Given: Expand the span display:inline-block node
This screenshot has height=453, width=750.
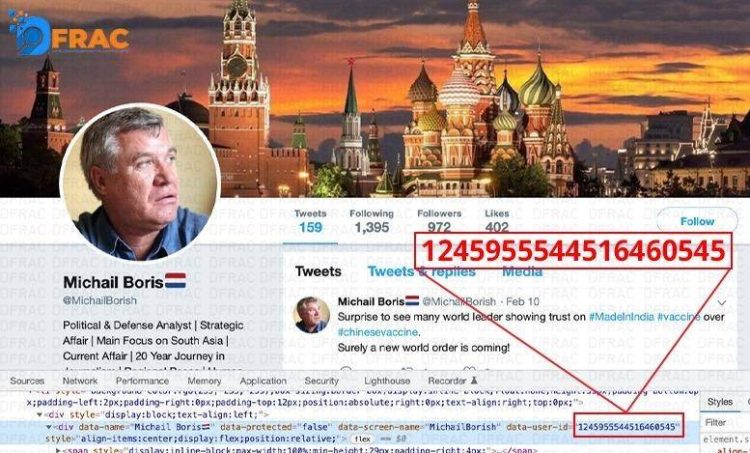Looking at the screenshot, I should tap(58, 450).
